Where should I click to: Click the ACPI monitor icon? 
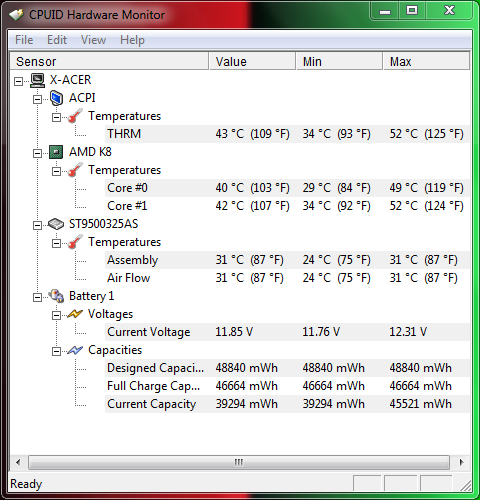tap(56, 98)
